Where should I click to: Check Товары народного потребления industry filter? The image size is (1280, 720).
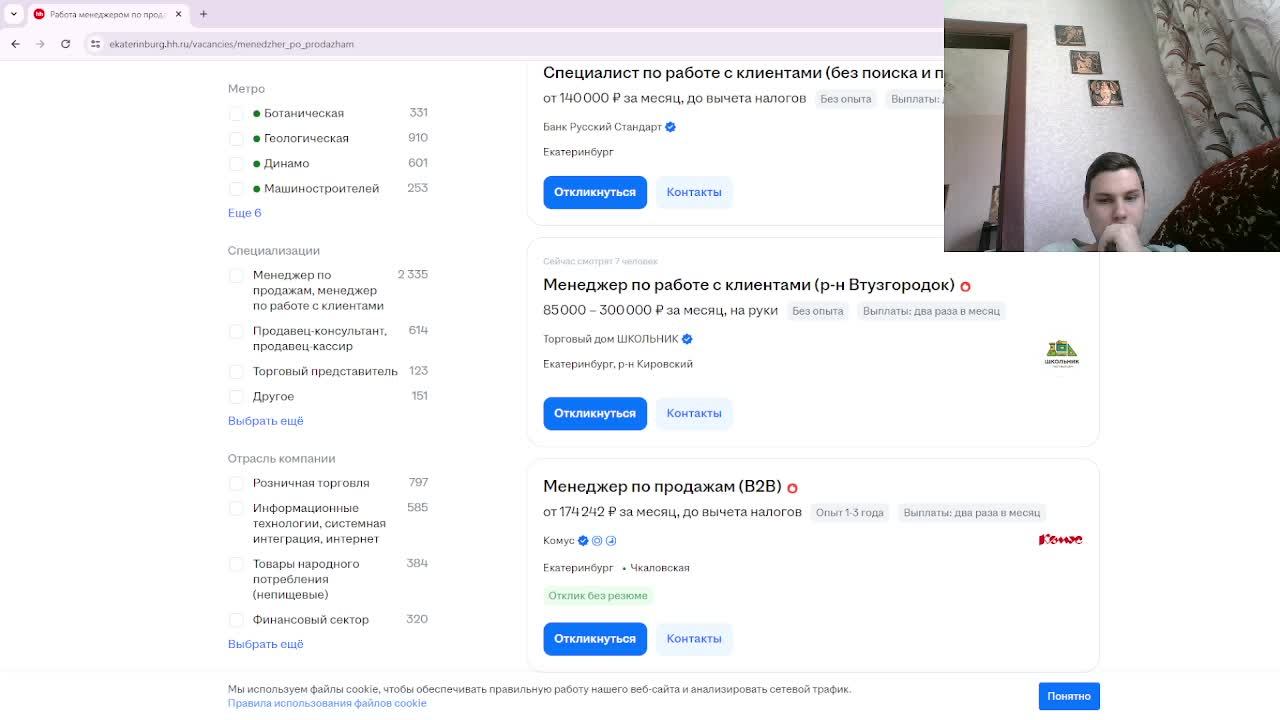click(236, 565)
